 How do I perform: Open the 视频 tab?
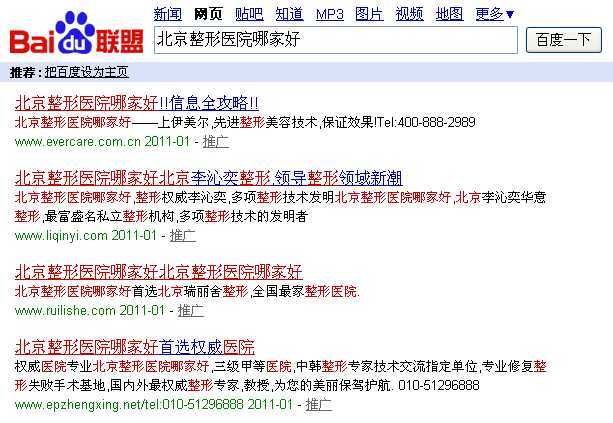click(409, 14)
